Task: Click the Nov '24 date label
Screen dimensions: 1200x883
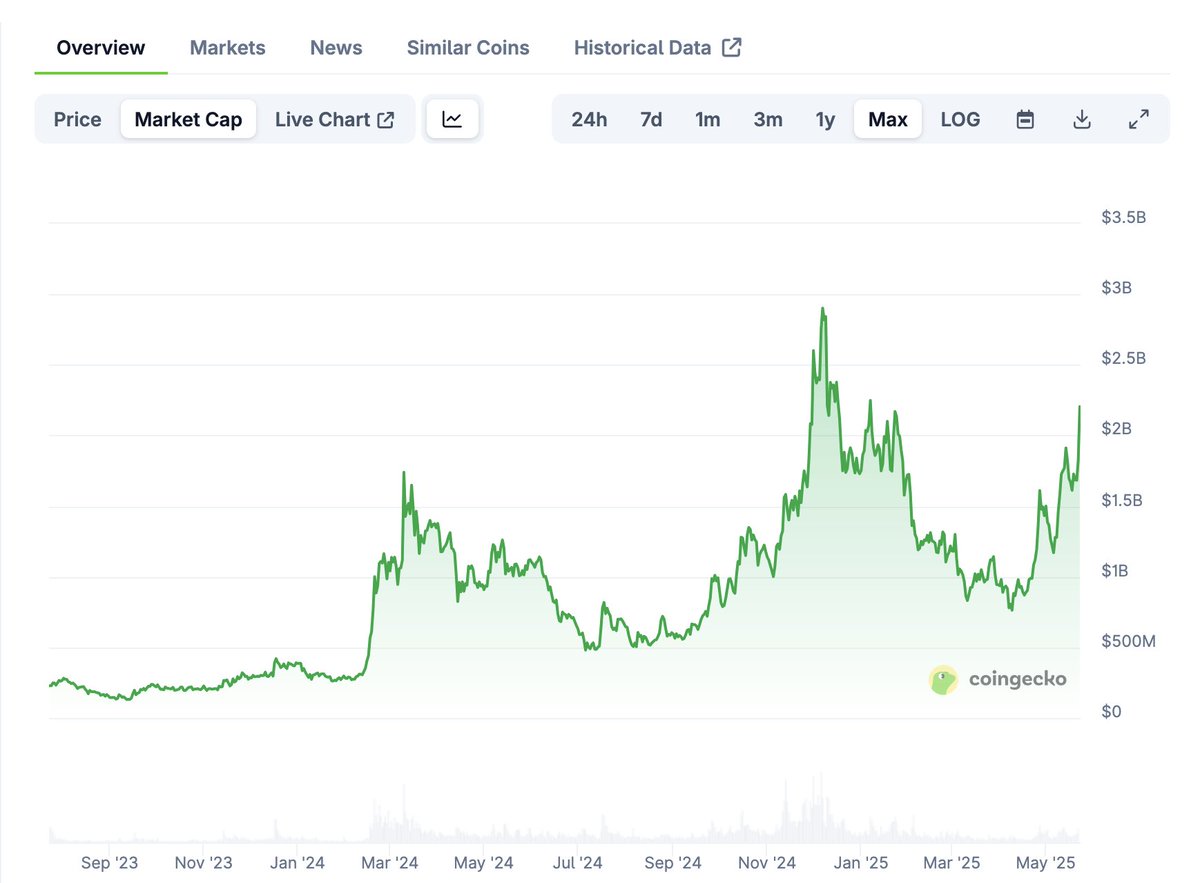Action: (766, 862)
